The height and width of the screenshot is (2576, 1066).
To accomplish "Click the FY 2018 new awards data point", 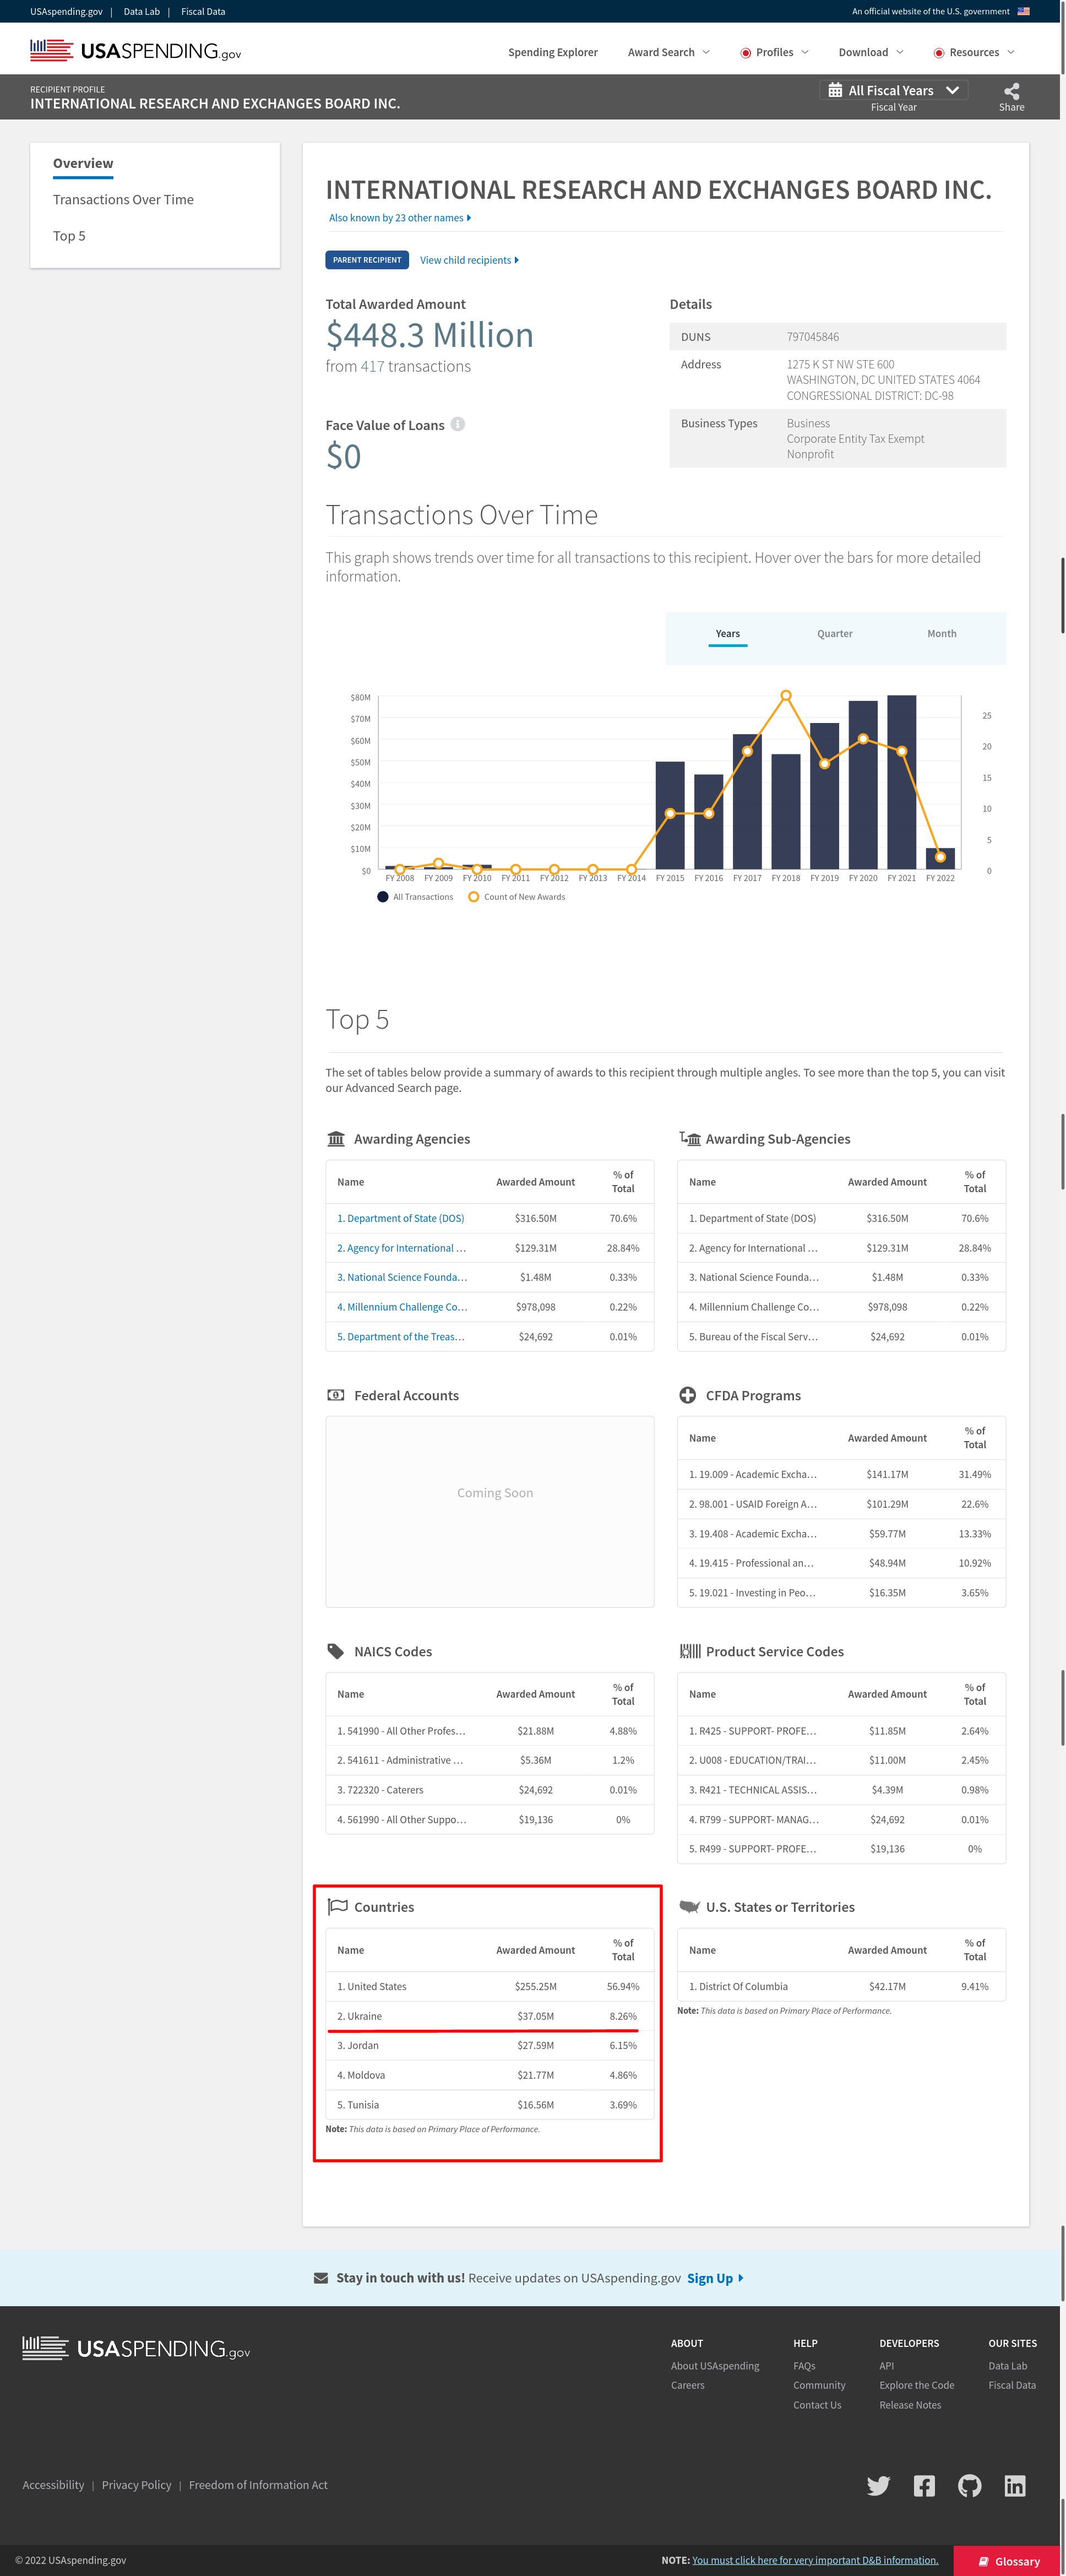I will (786, 694).
